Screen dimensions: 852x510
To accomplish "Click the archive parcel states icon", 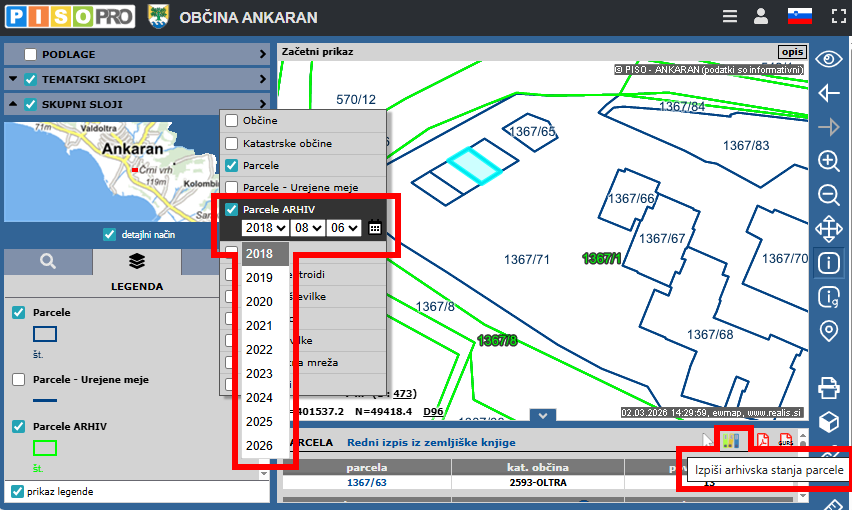I will [730, 441].
